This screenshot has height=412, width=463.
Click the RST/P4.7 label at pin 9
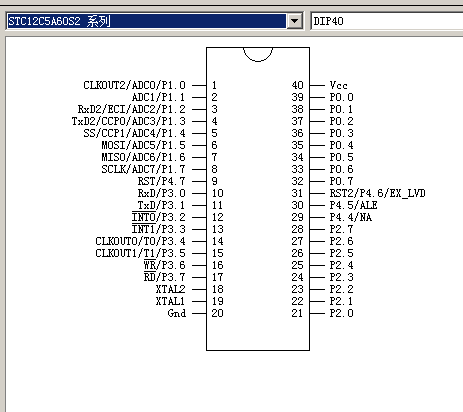tap(162, 181)
